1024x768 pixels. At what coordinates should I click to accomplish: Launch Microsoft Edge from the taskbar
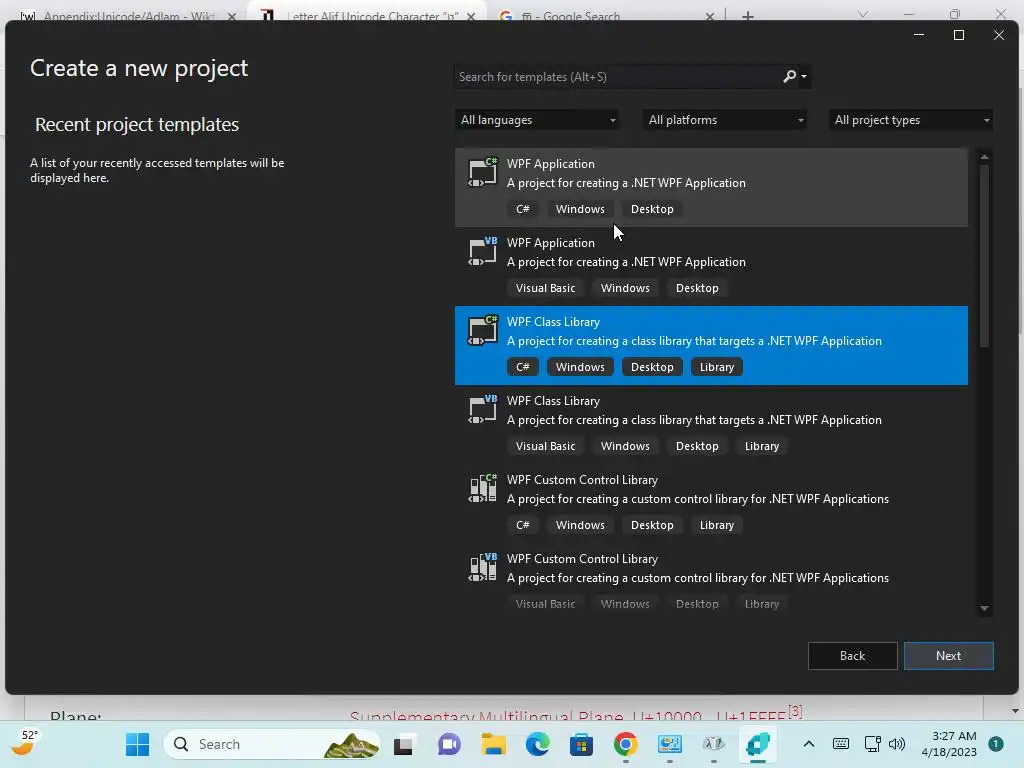click(x=537, y=744)
